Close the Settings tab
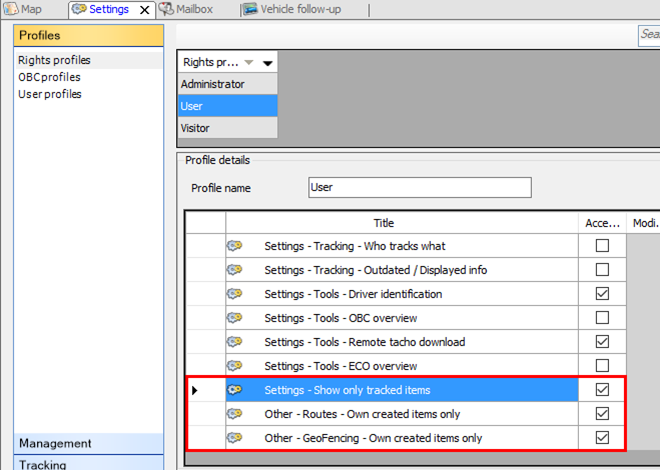 (145, 10)
